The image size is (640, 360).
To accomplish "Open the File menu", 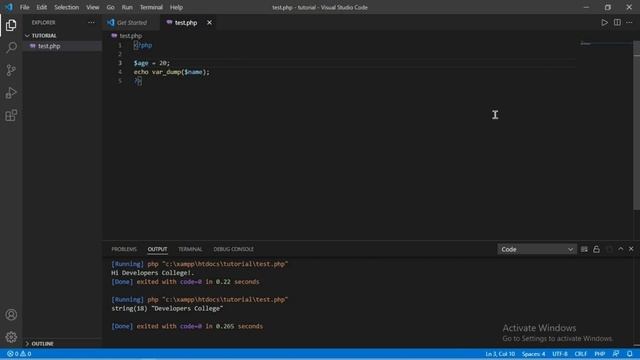I will (24, 7).
